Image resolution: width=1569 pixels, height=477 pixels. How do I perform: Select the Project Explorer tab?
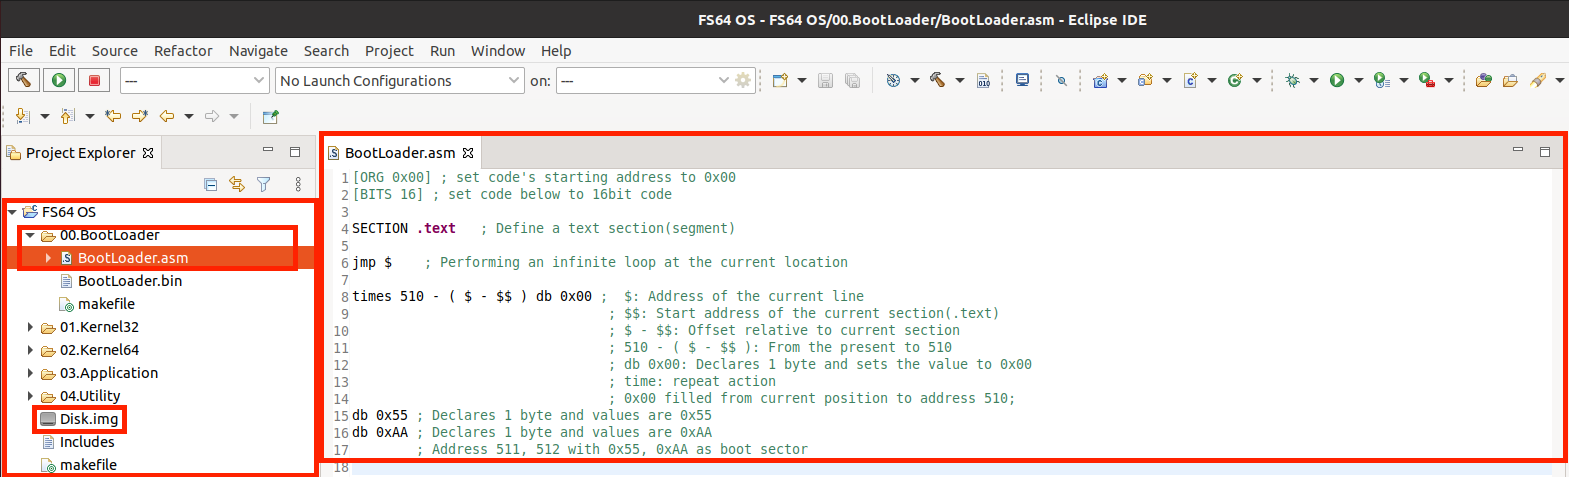click(x=80, y=153)
